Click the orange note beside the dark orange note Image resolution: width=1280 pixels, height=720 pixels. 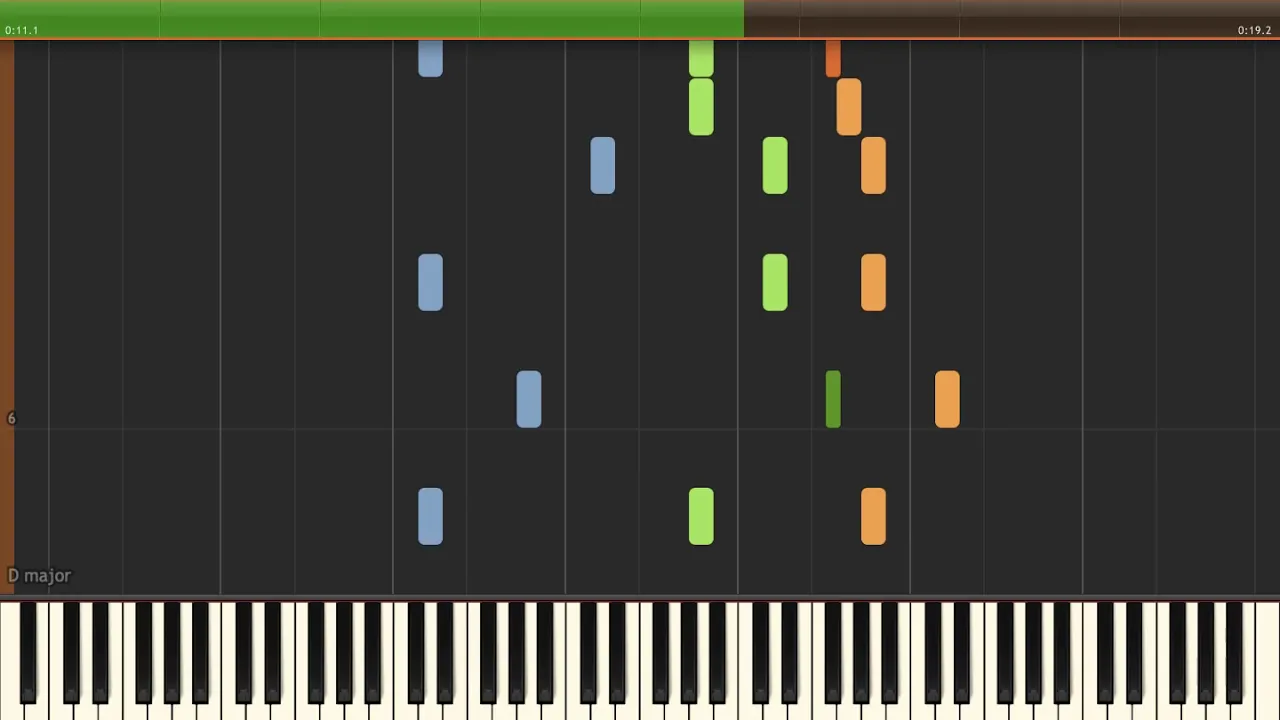(x=849, y=106)
